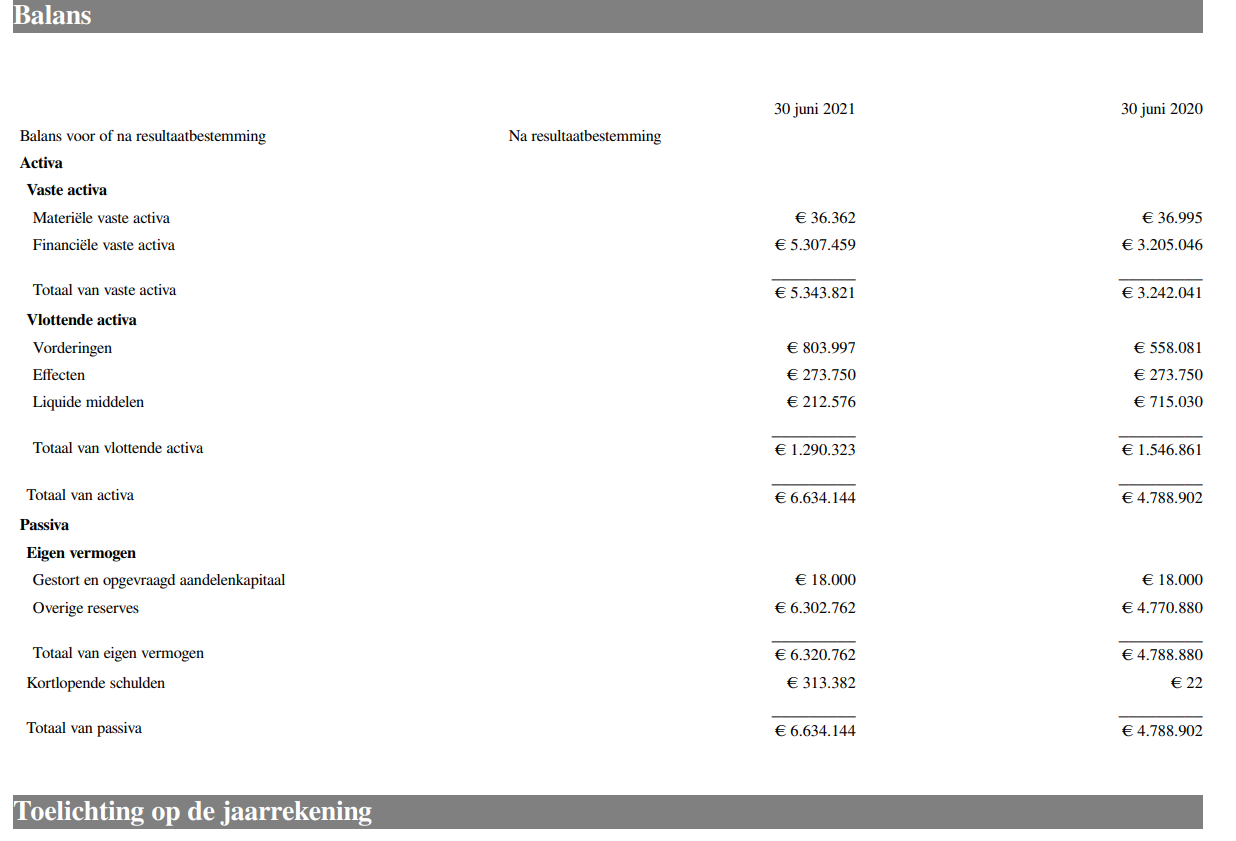Click "Balans voor of na resultaatbestemming" label

143,136
